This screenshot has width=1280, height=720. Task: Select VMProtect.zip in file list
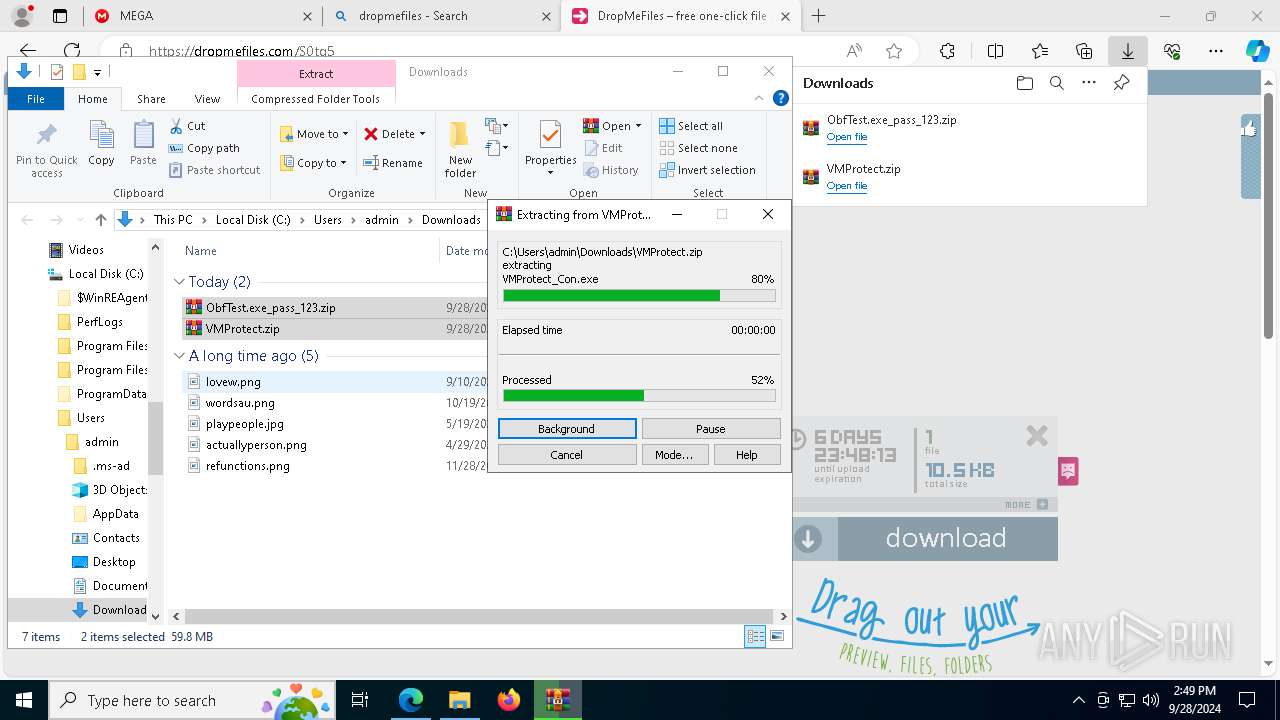click(243, 328)
